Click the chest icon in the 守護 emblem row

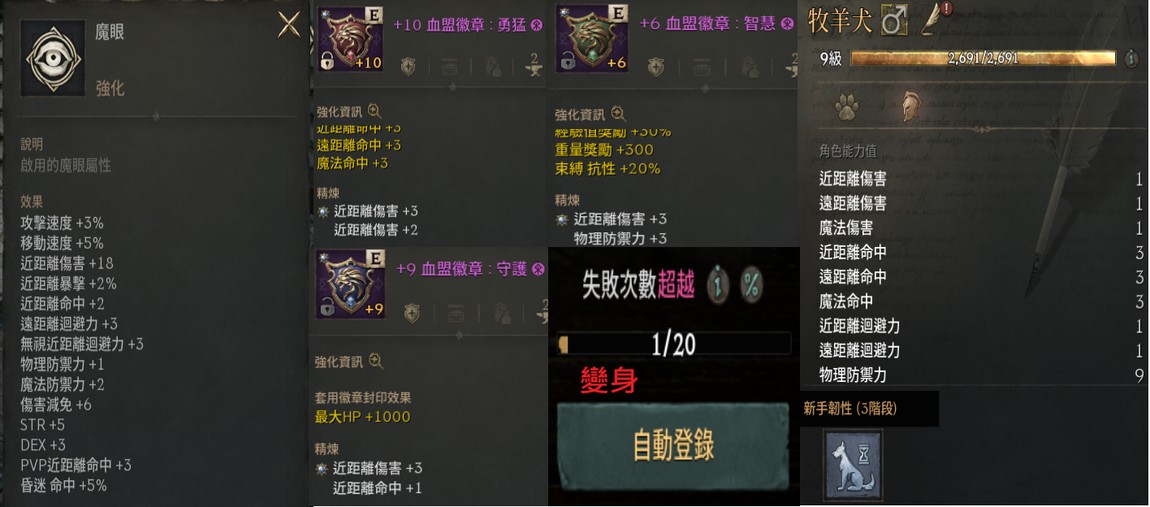click(455, 314)
